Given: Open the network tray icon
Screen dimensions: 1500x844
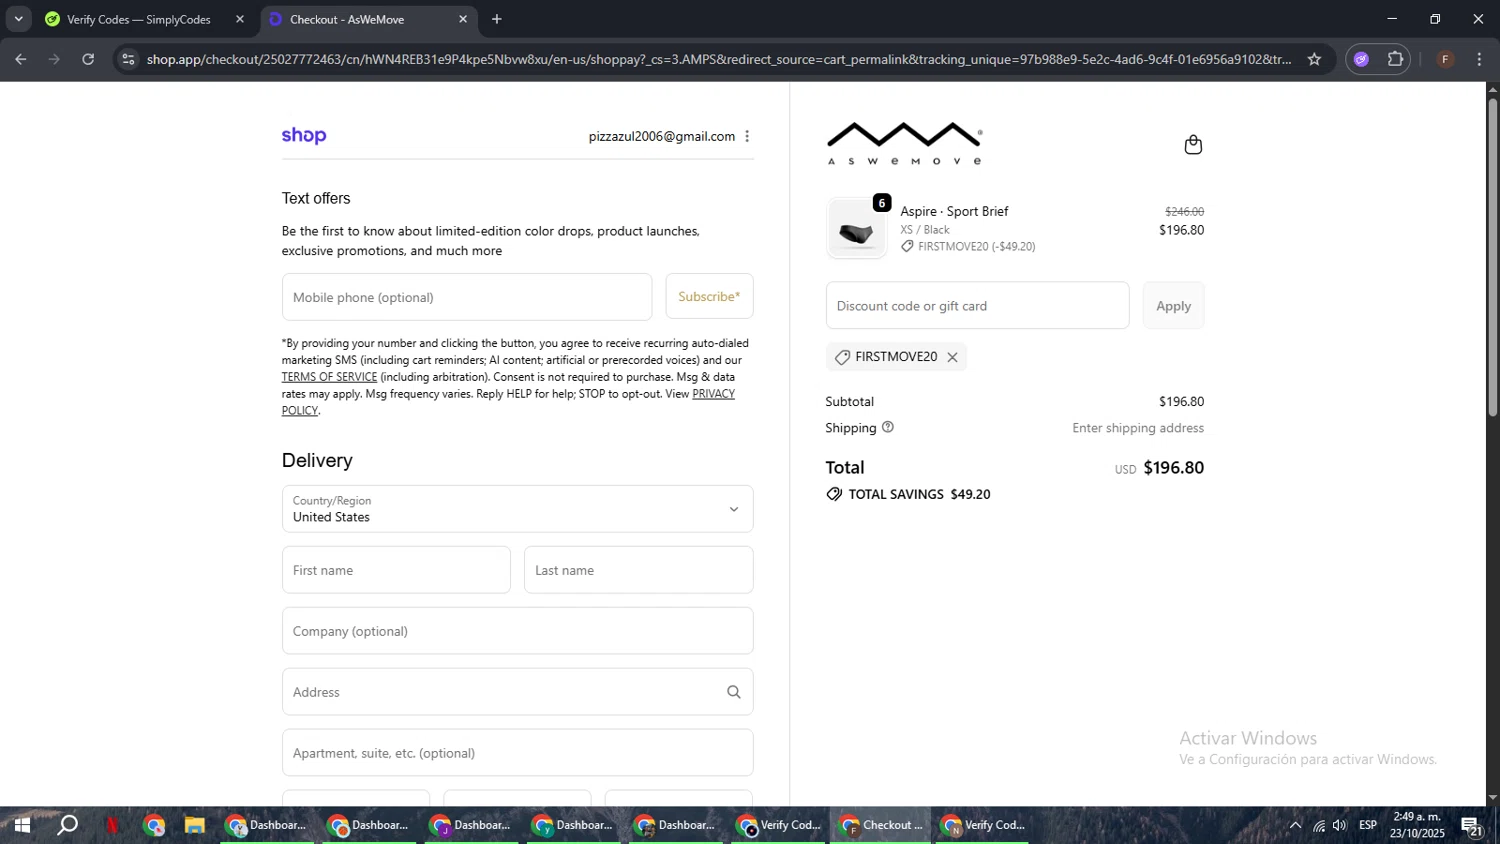Looking at the screenshot, I should click(x=1319, y=826).
